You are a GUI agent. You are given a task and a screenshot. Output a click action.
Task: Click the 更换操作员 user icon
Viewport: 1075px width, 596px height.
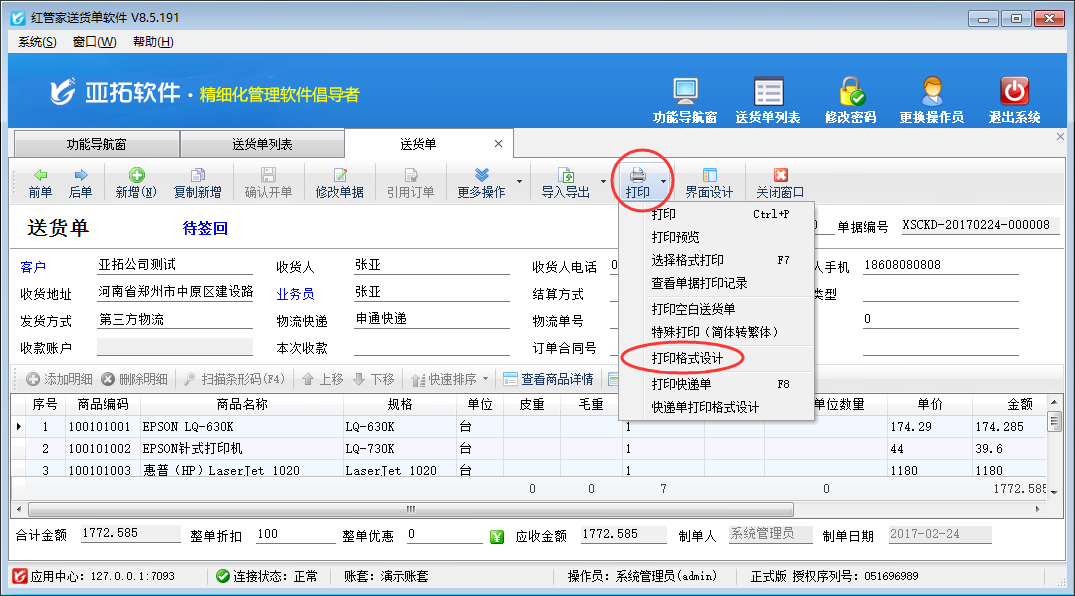pyautogui.click(x=931, y=92)
